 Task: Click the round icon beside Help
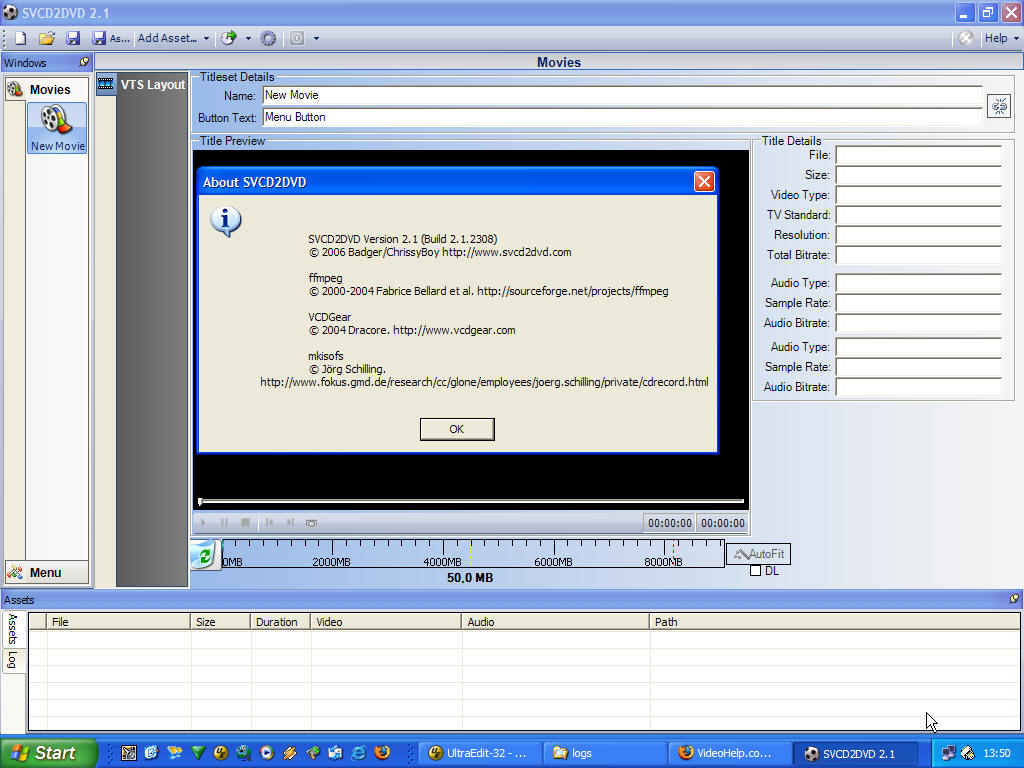[966, 39]
